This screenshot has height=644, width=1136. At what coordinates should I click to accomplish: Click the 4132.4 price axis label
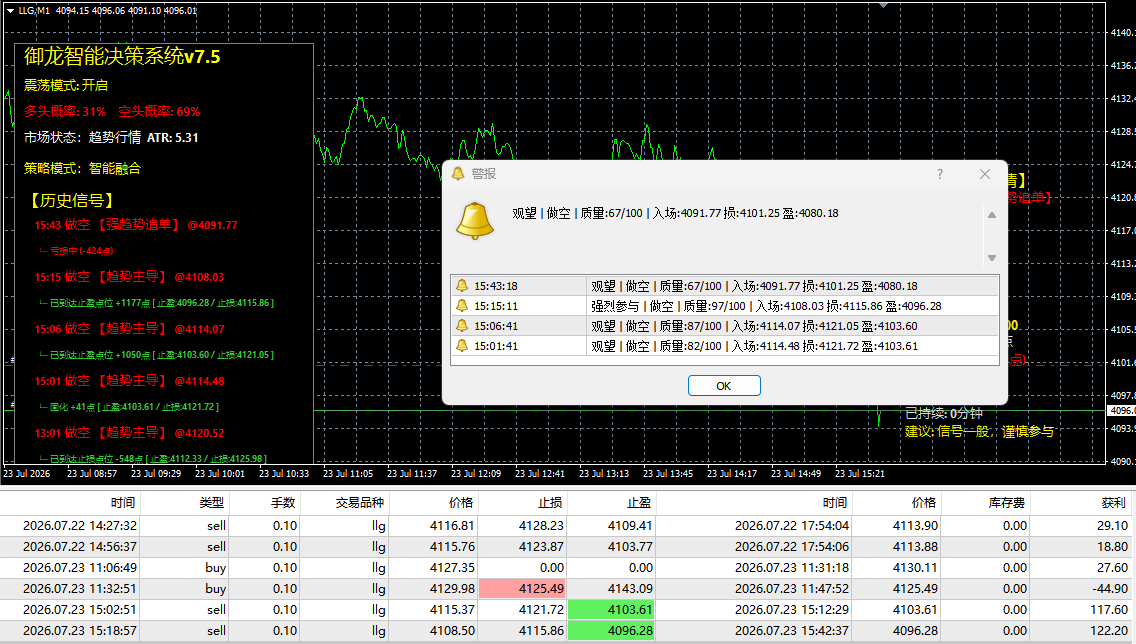tap(1122, 99)
